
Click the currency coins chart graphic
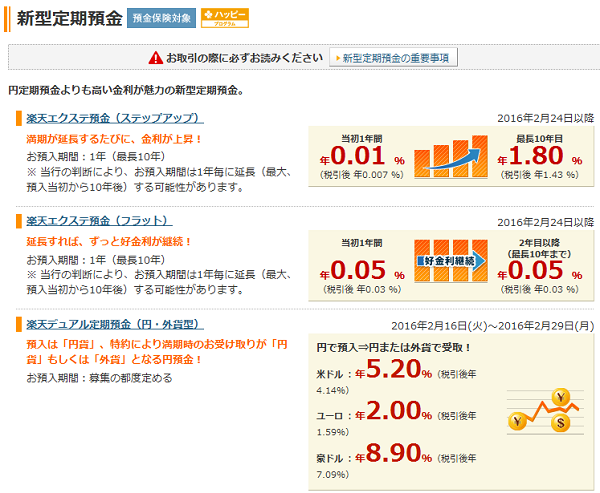[546, 411]
